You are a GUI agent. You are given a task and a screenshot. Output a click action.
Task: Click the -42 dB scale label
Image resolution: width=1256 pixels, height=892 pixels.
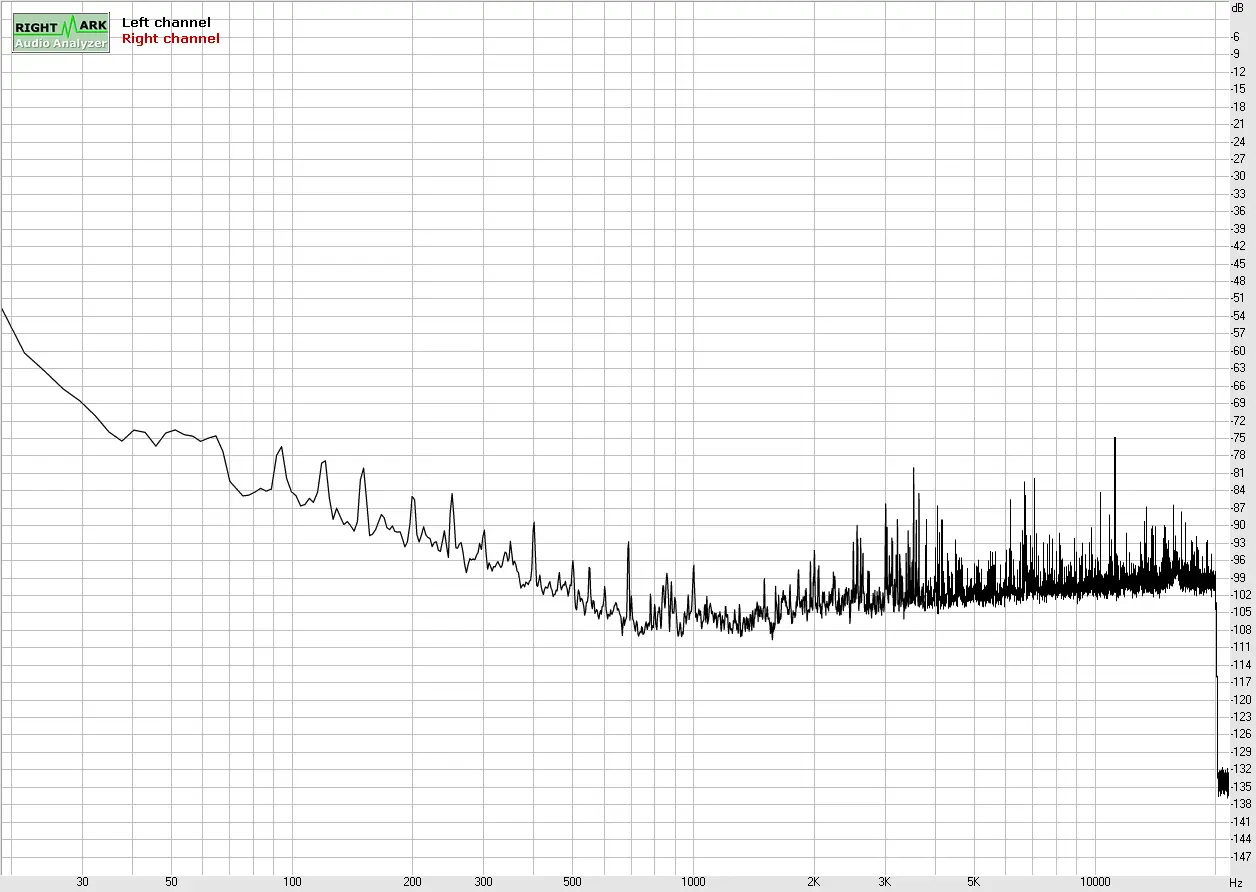click(1238, 245)
